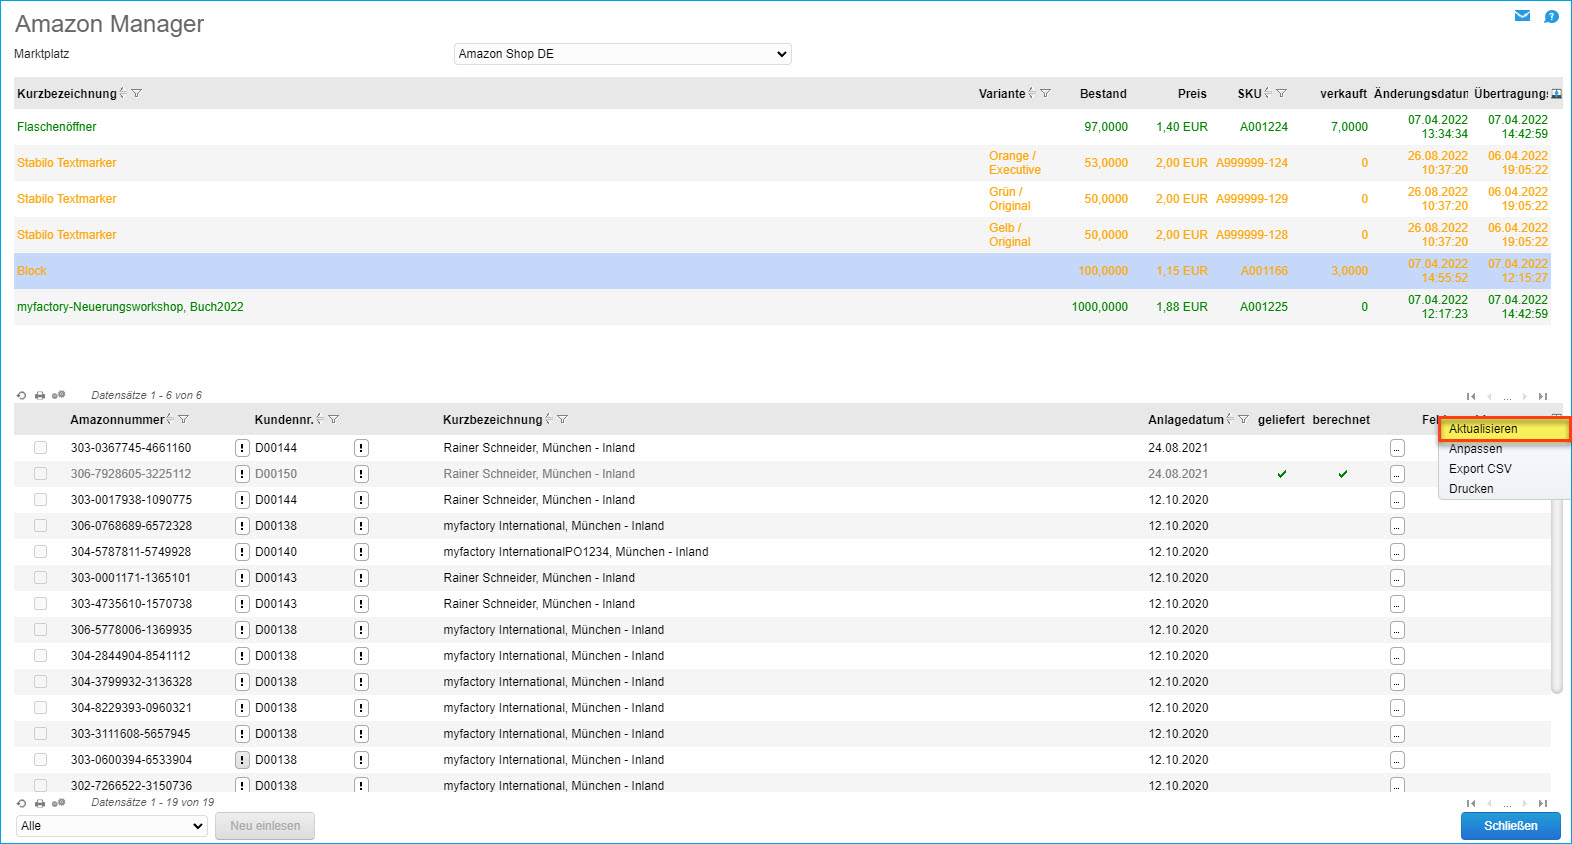Click myfactory InternationalPO1234, München - Inland
Screen dimensions: 1572x844
click(576, 552)
